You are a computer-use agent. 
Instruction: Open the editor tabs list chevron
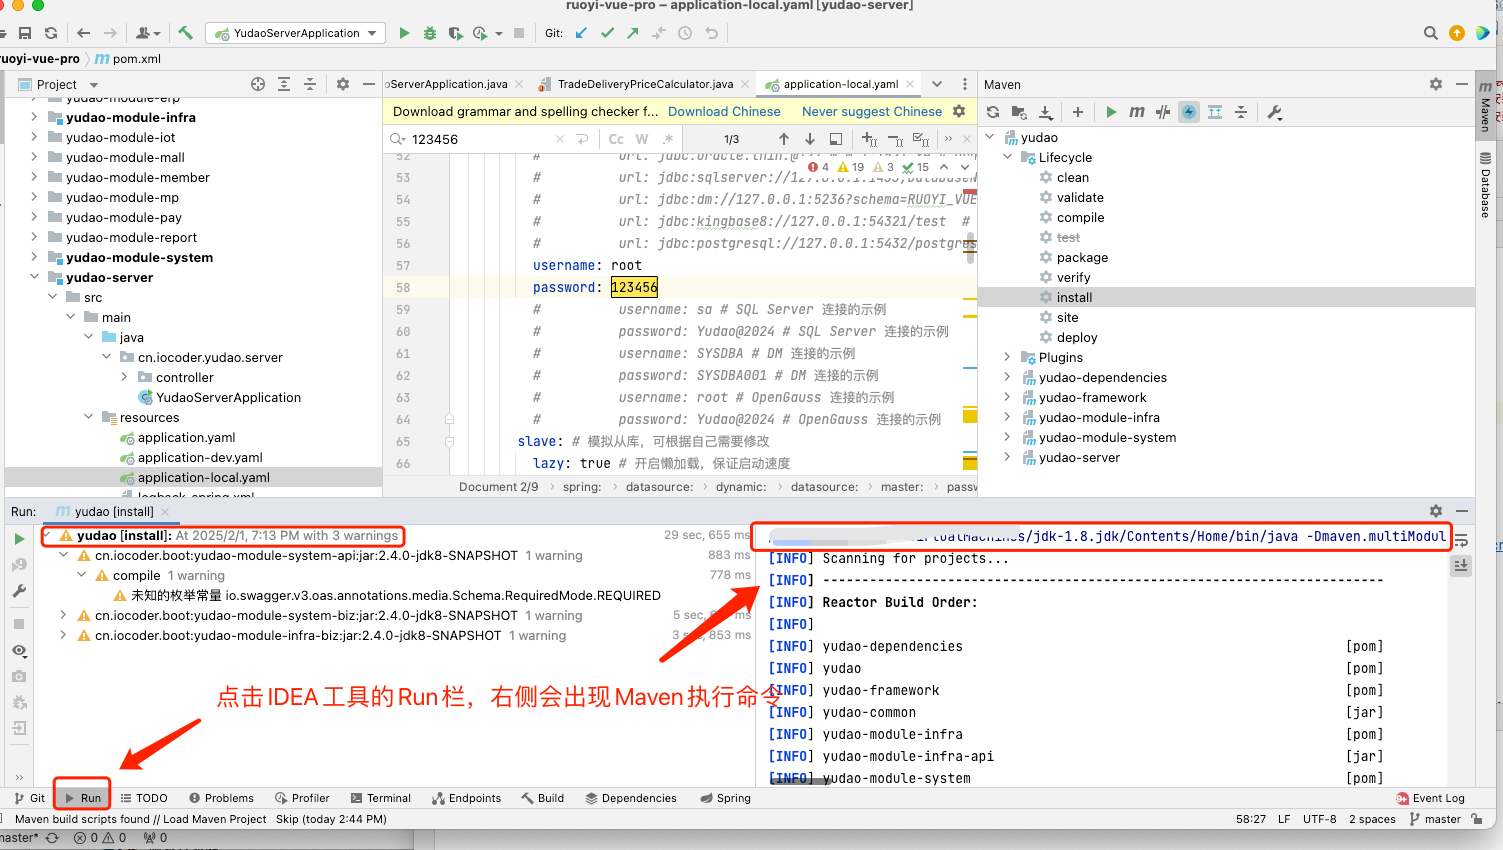click(x=936, y=84)
